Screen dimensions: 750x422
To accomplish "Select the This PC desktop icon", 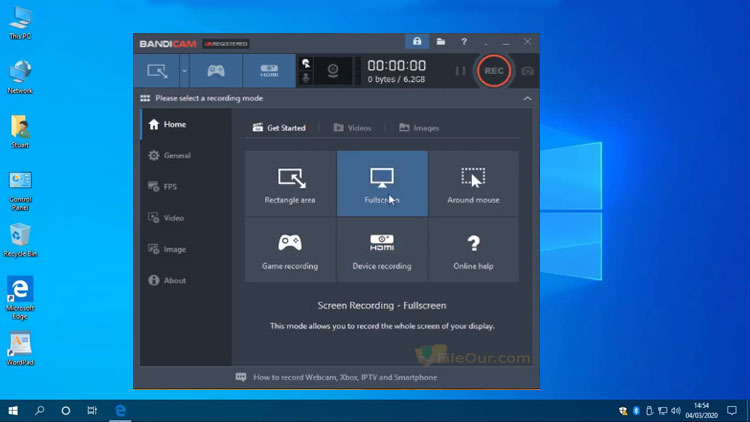I will 20,23.
